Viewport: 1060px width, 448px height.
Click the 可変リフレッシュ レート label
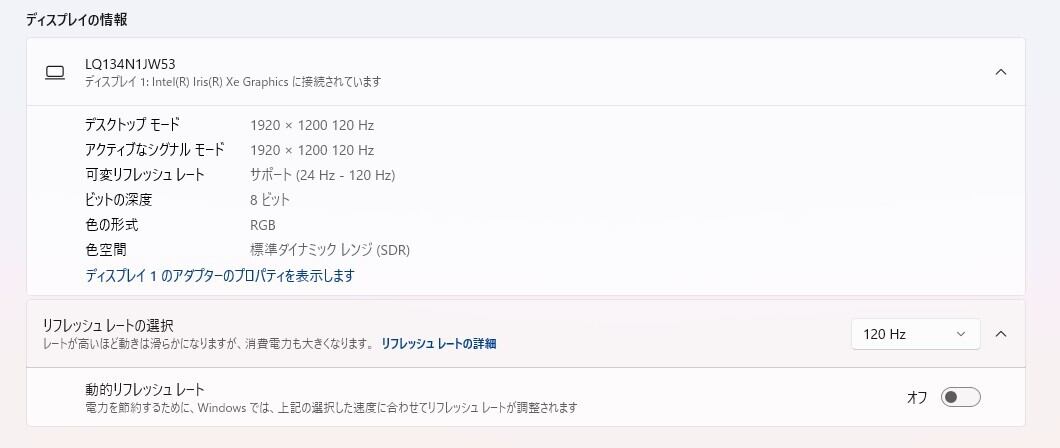[x=144, y=175]
